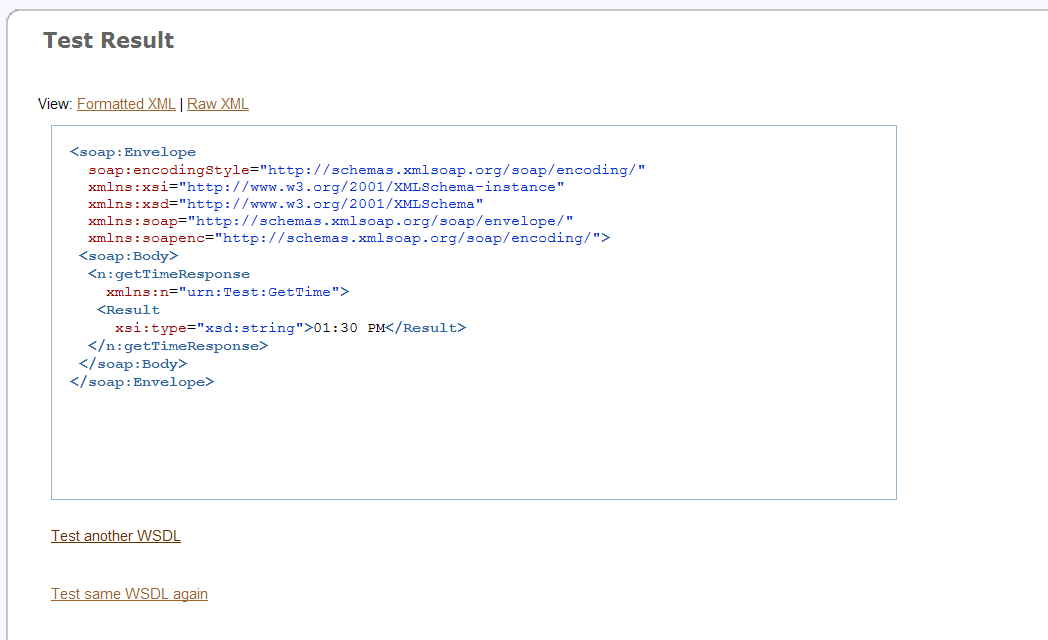This screenshot has width=1048, height=640.
Task: Click the 01:30 PM result value
Action: 350,329
